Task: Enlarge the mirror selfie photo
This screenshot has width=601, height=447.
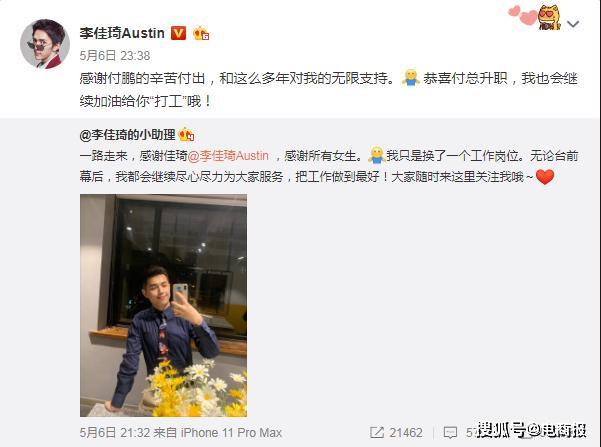Action: tap(164, 305)
